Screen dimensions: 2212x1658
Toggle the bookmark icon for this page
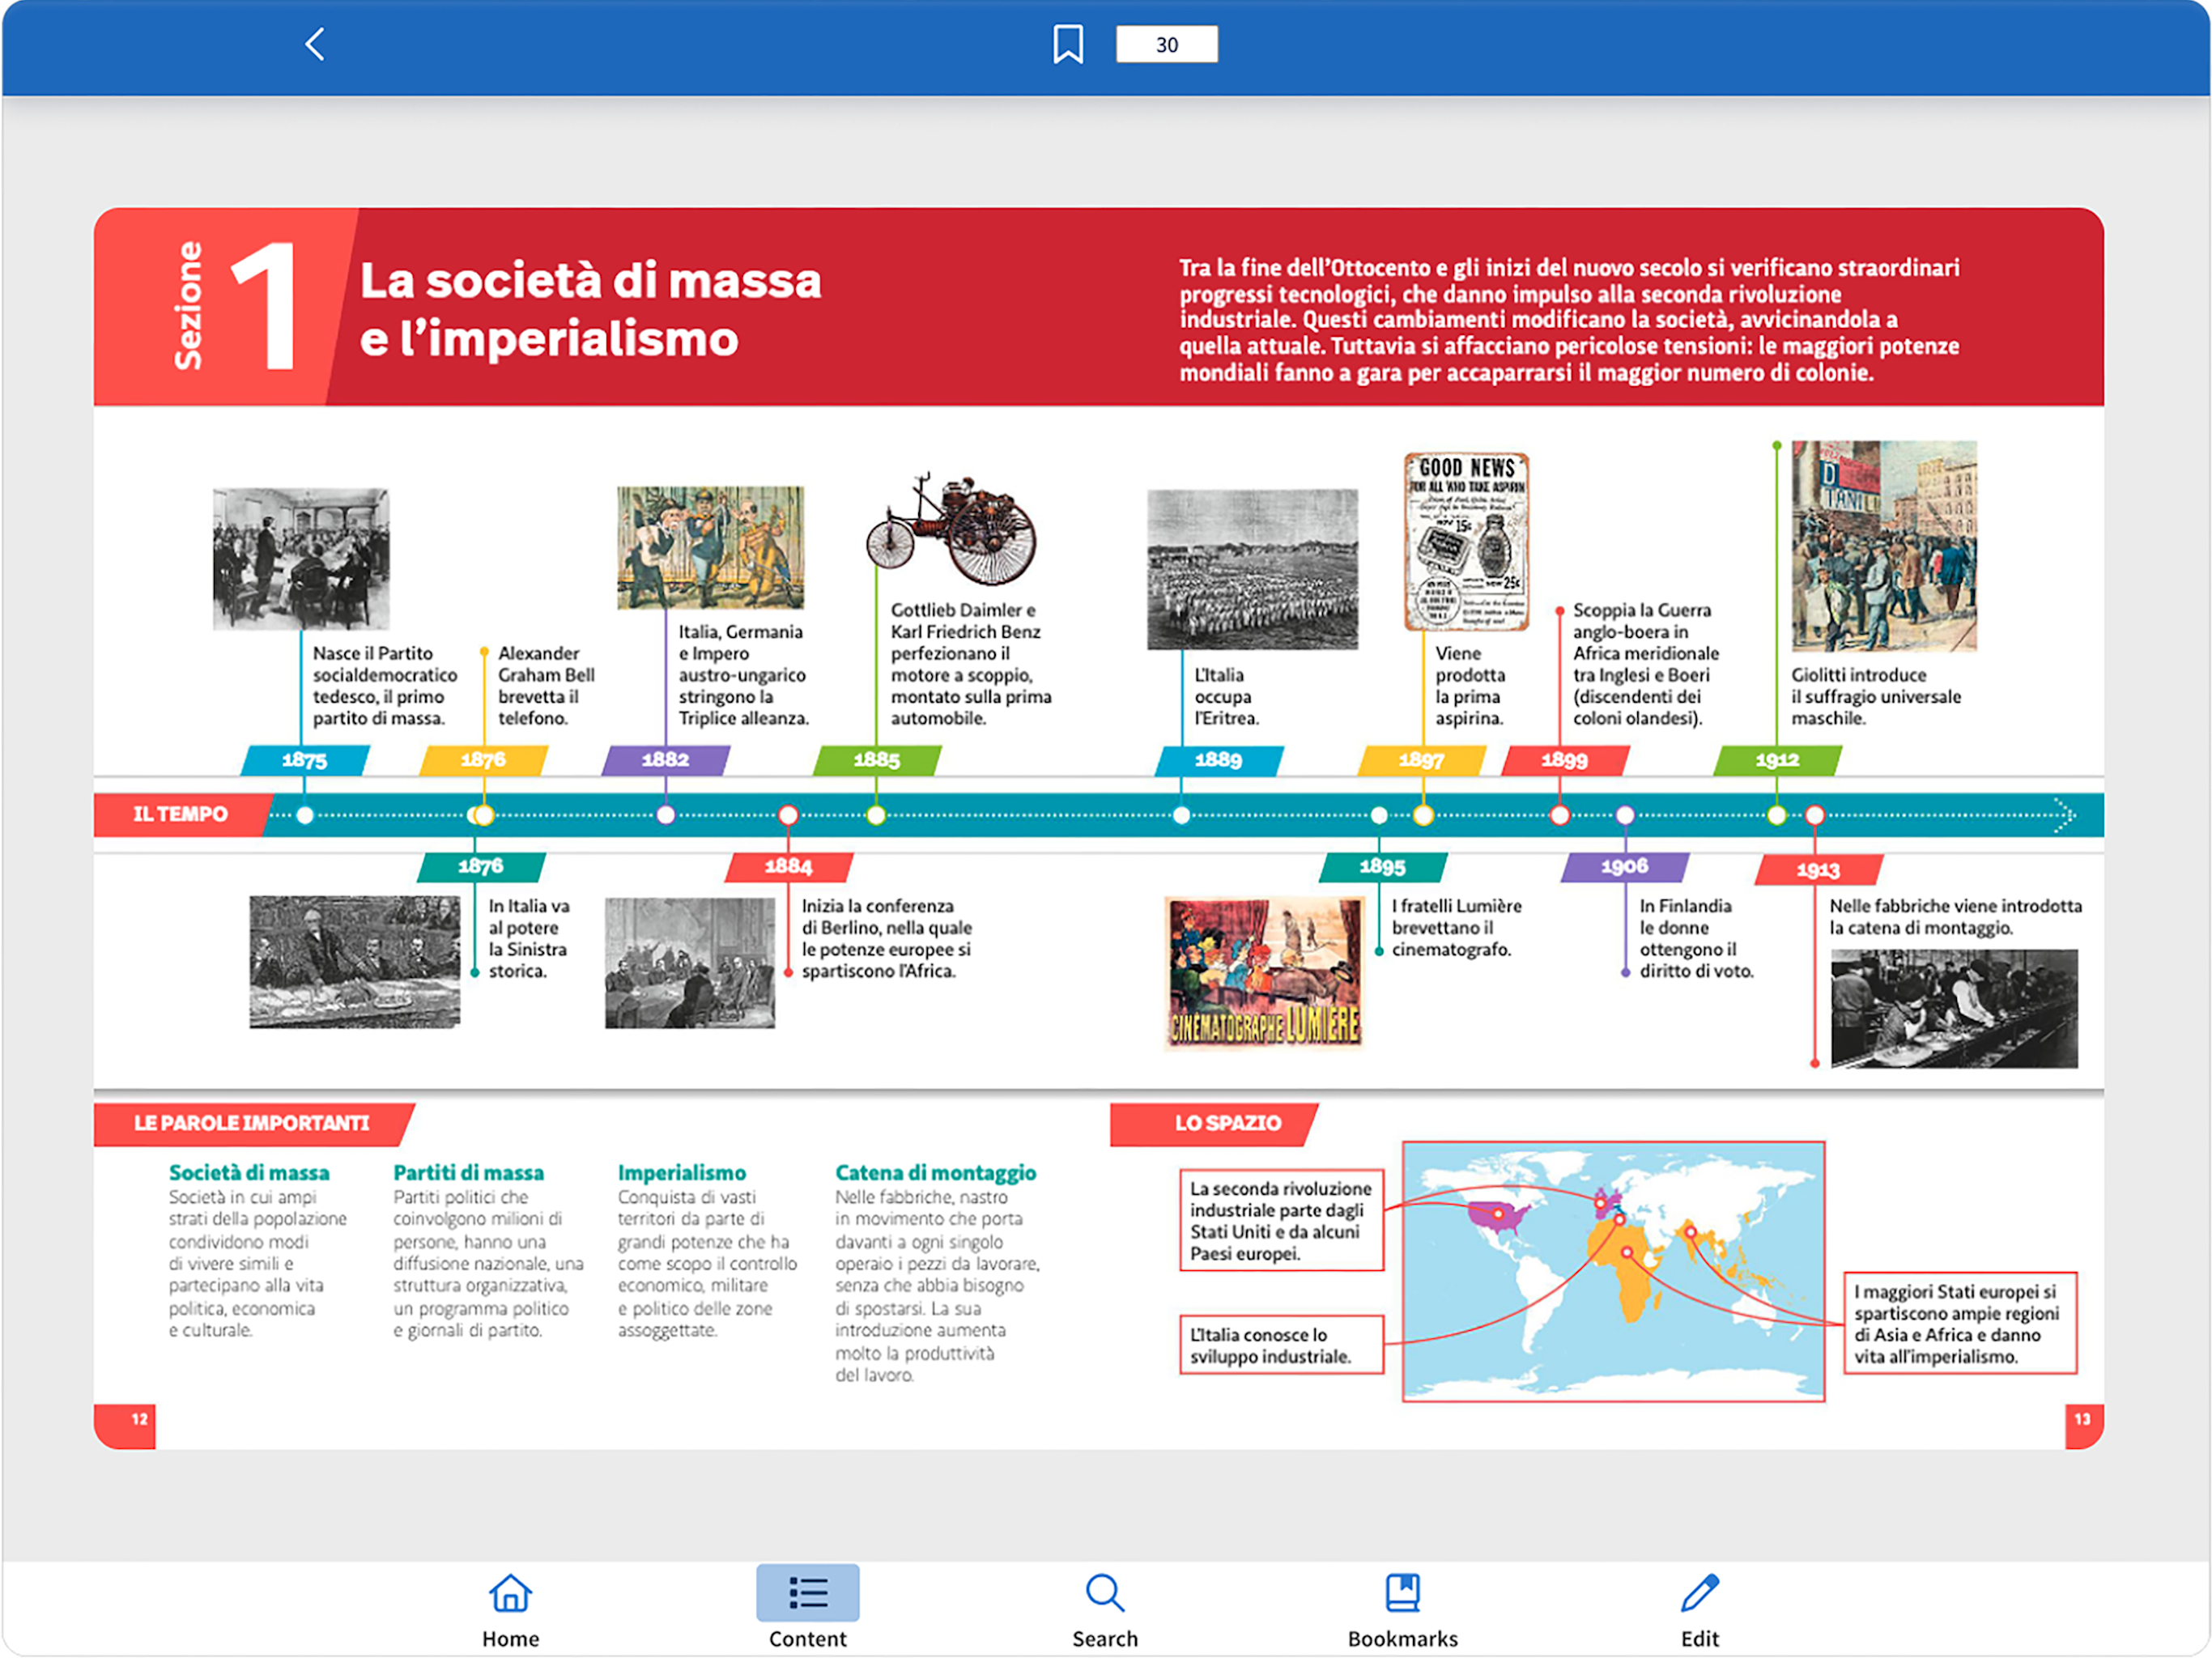1068,44
